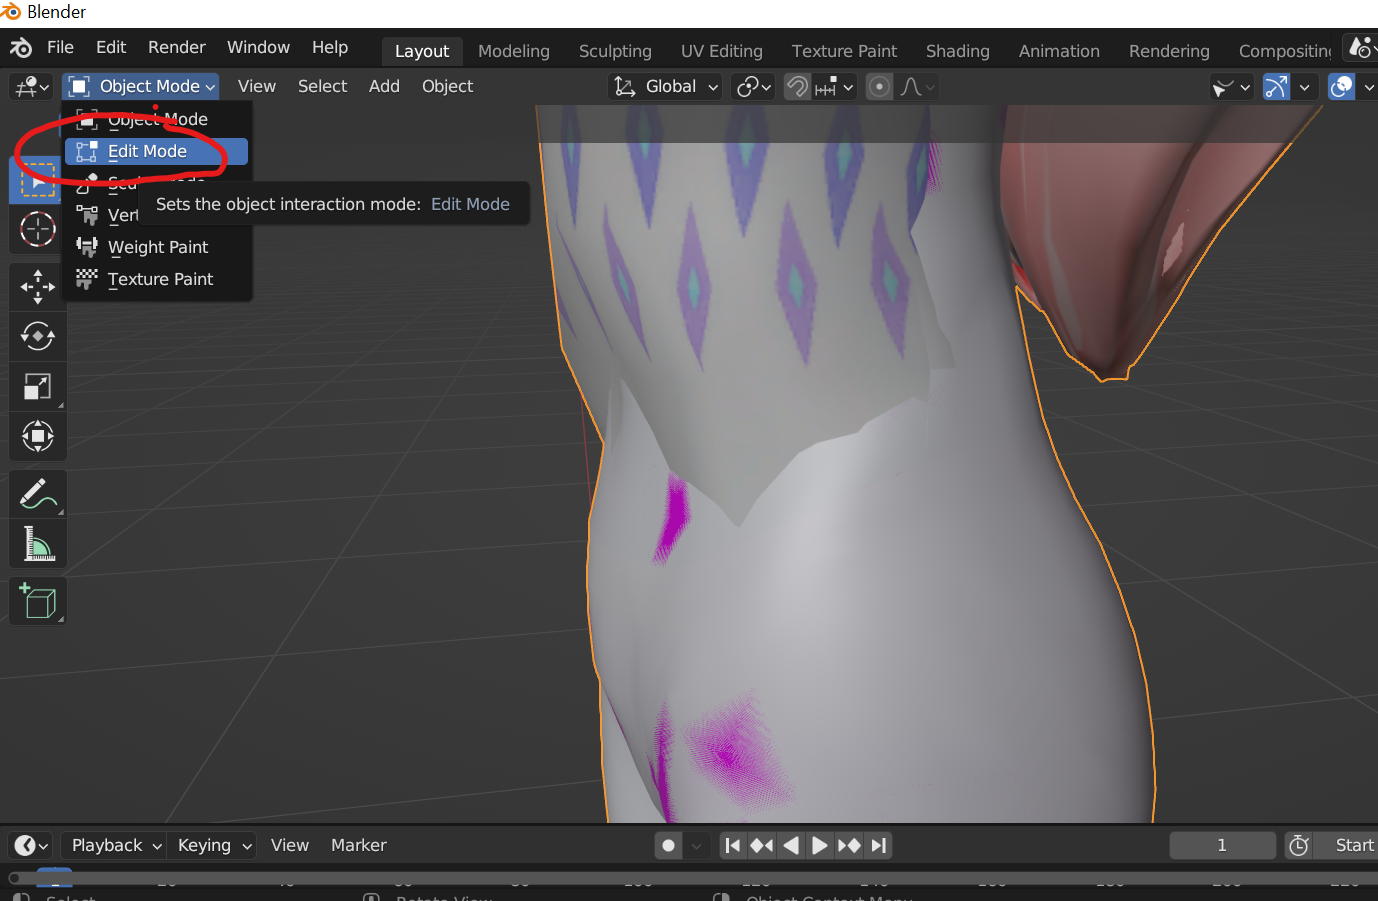Jump to next keyframe
This screenshot has height=901, width=1378.
coord(849,846)
